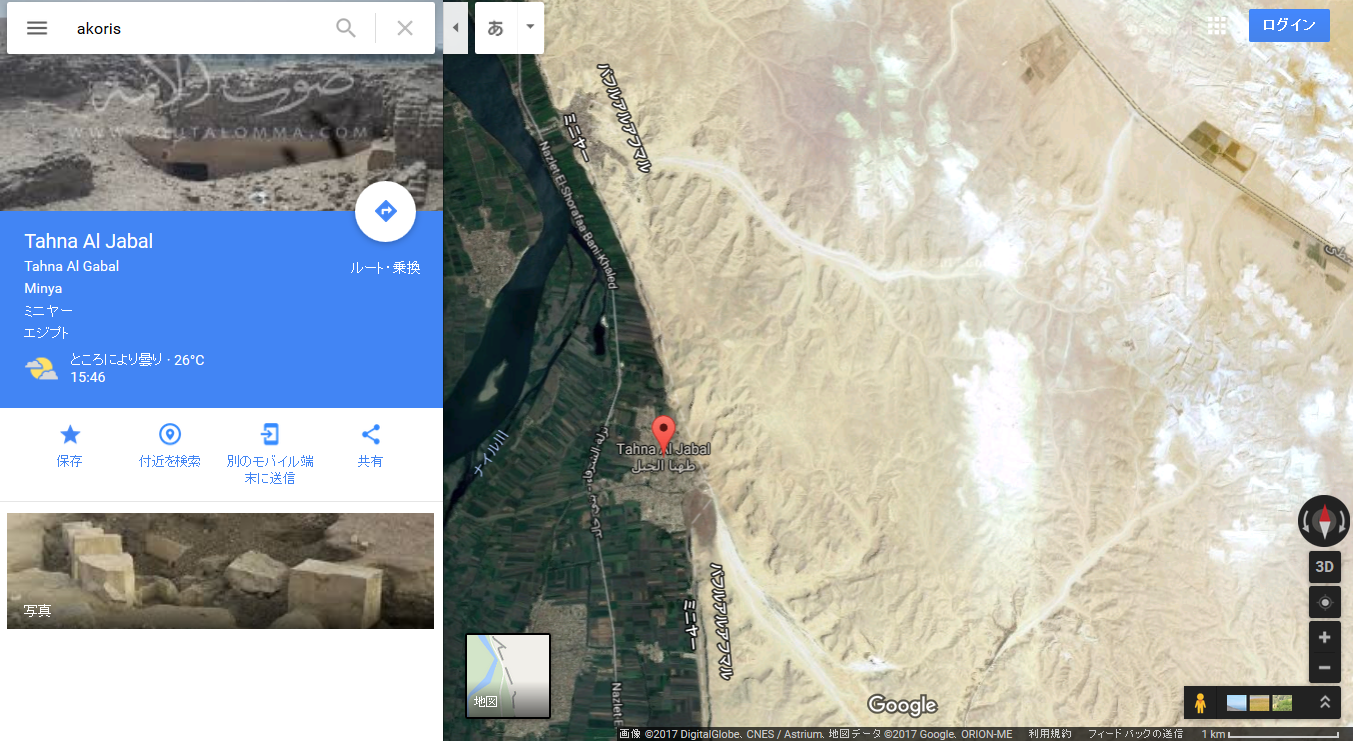1353x741 pixels.
Task: Open directions with the blue route button
Action: coord(385,211)
